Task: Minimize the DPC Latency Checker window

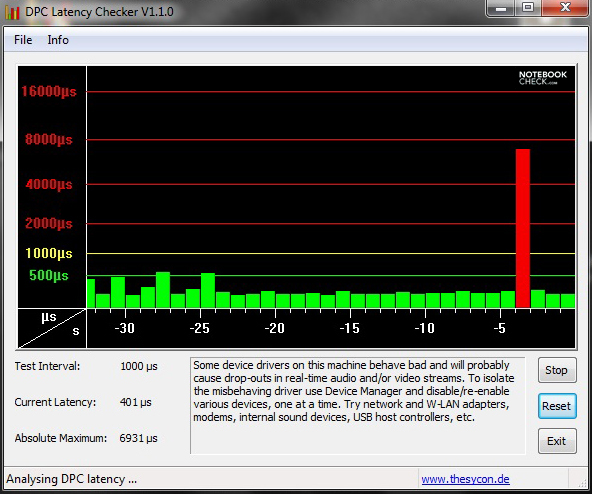Action: pyautogui.click(x=501, y=8)
